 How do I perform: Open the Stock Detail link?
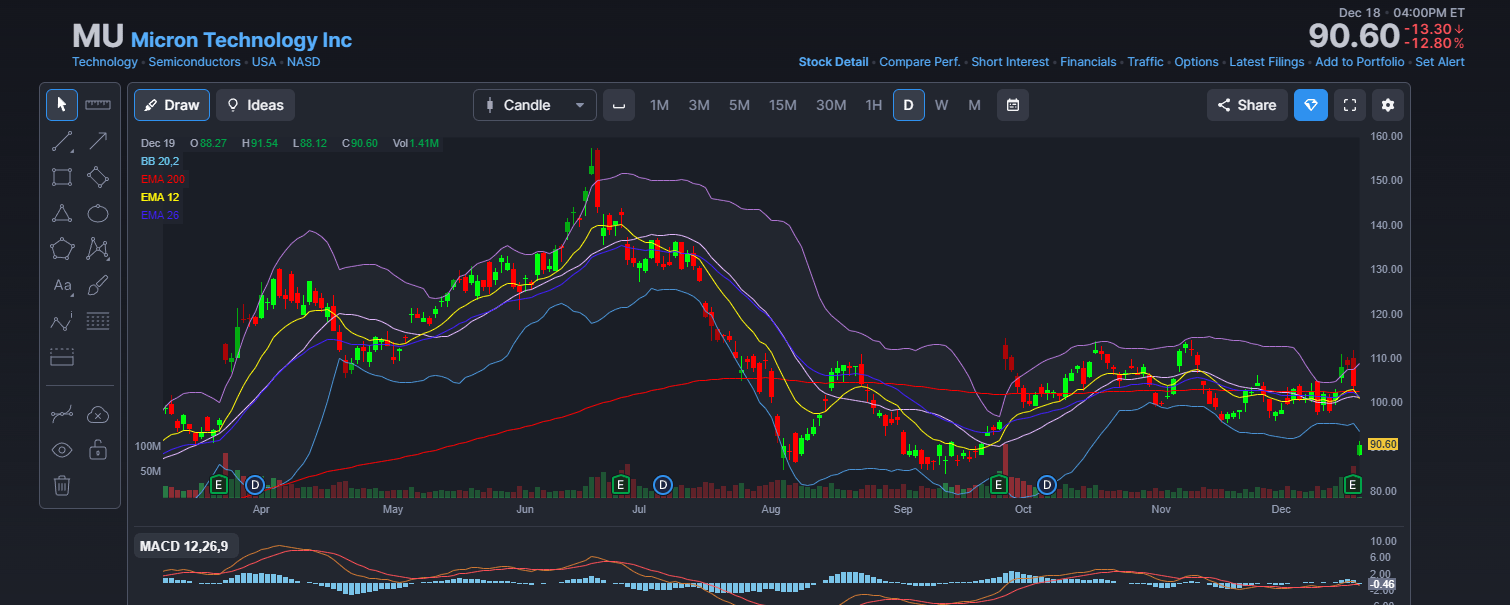[833, 62]
